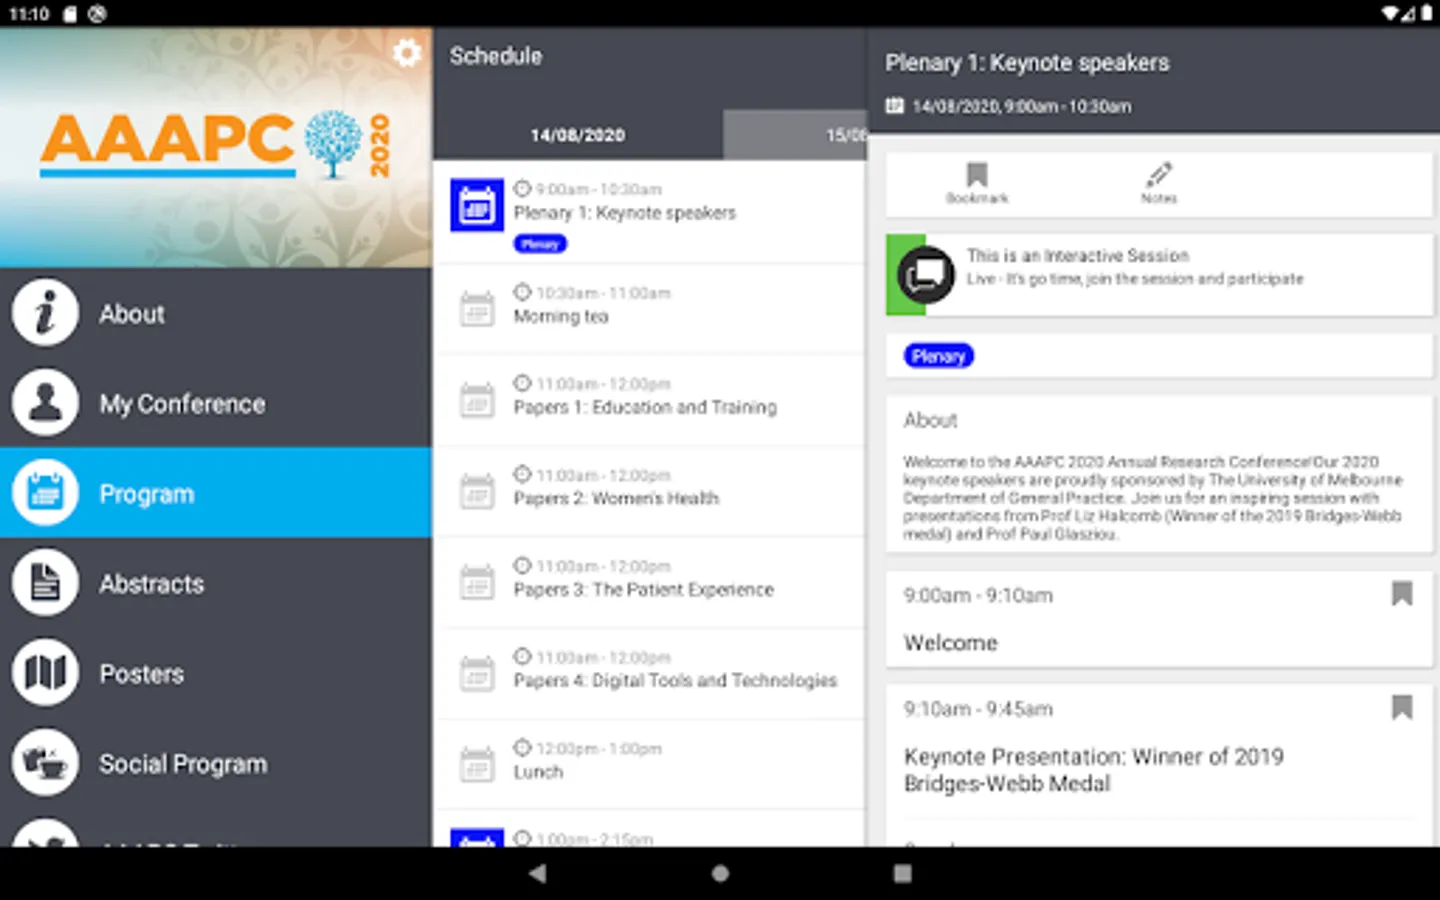
Task: Open the settings gear icon
Action: pyautogui.click(x=407, y=52)
